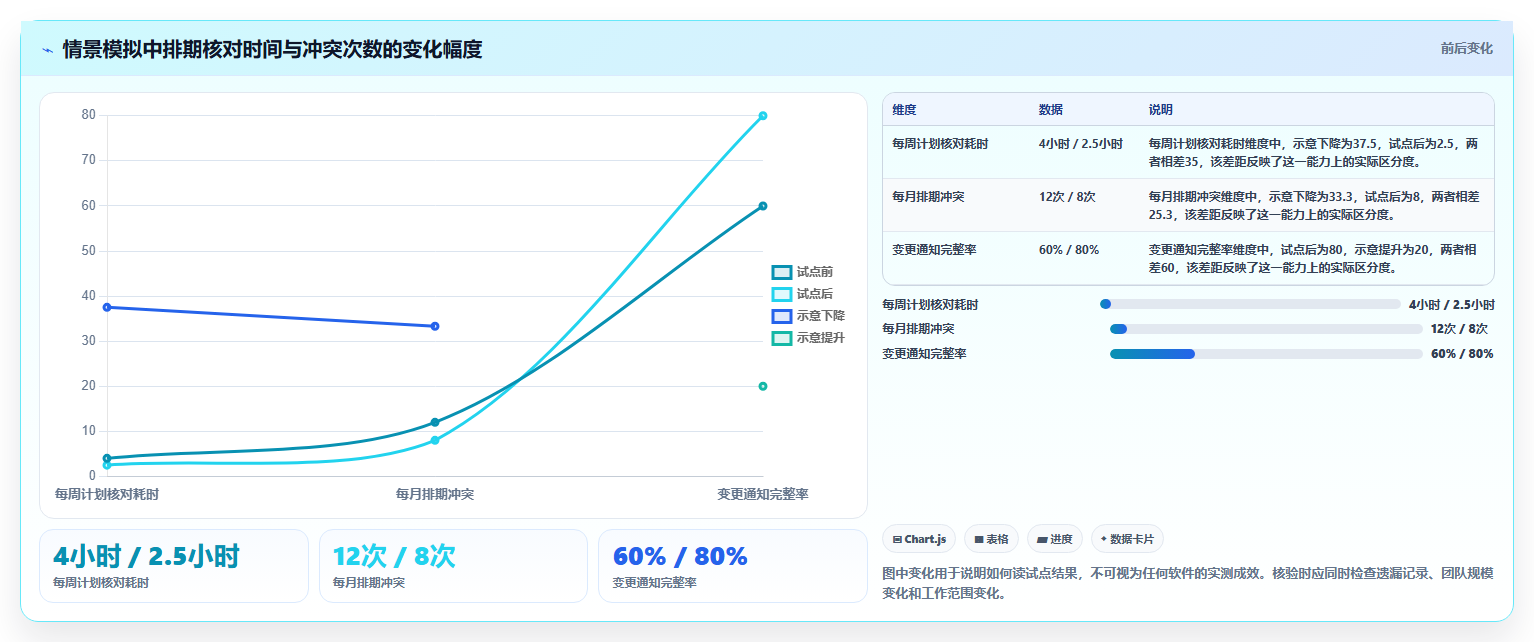Click 试点前 data point at 60
1534x642 pixels.
click(763, 206)
